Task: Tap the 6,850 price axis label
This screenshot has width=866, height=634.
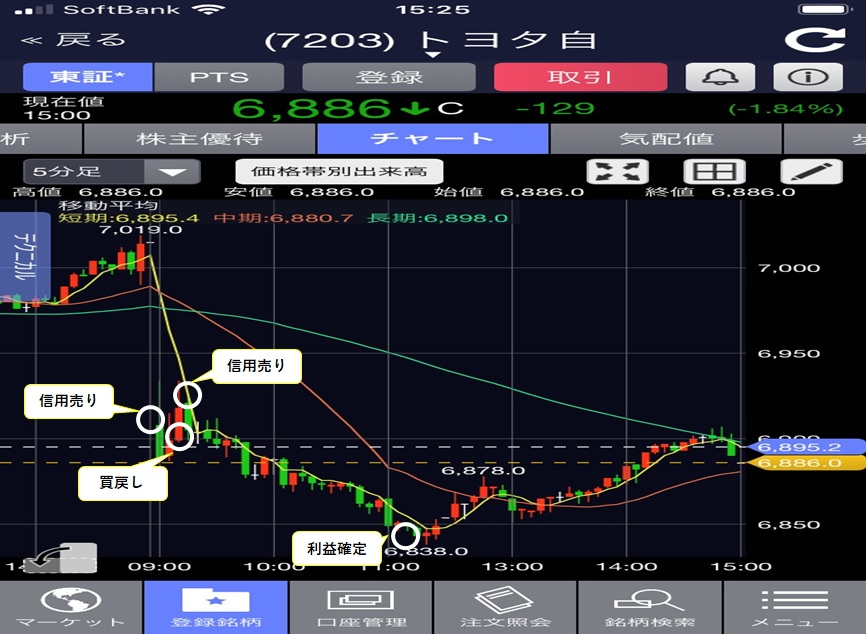Action: pos(789,525)
